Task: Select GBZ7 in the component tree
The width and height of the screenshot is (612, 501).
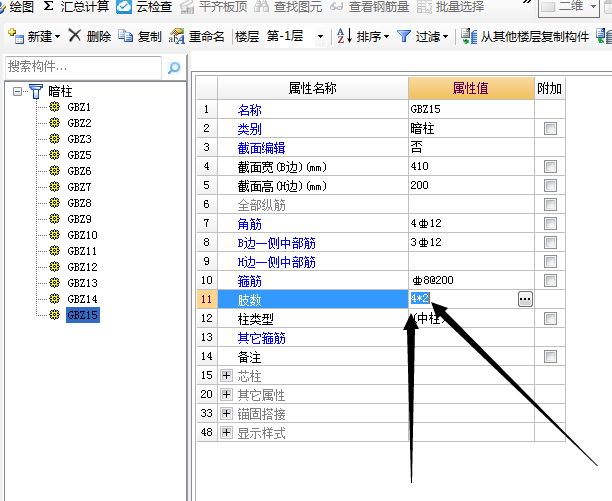Action: (79, 187)
